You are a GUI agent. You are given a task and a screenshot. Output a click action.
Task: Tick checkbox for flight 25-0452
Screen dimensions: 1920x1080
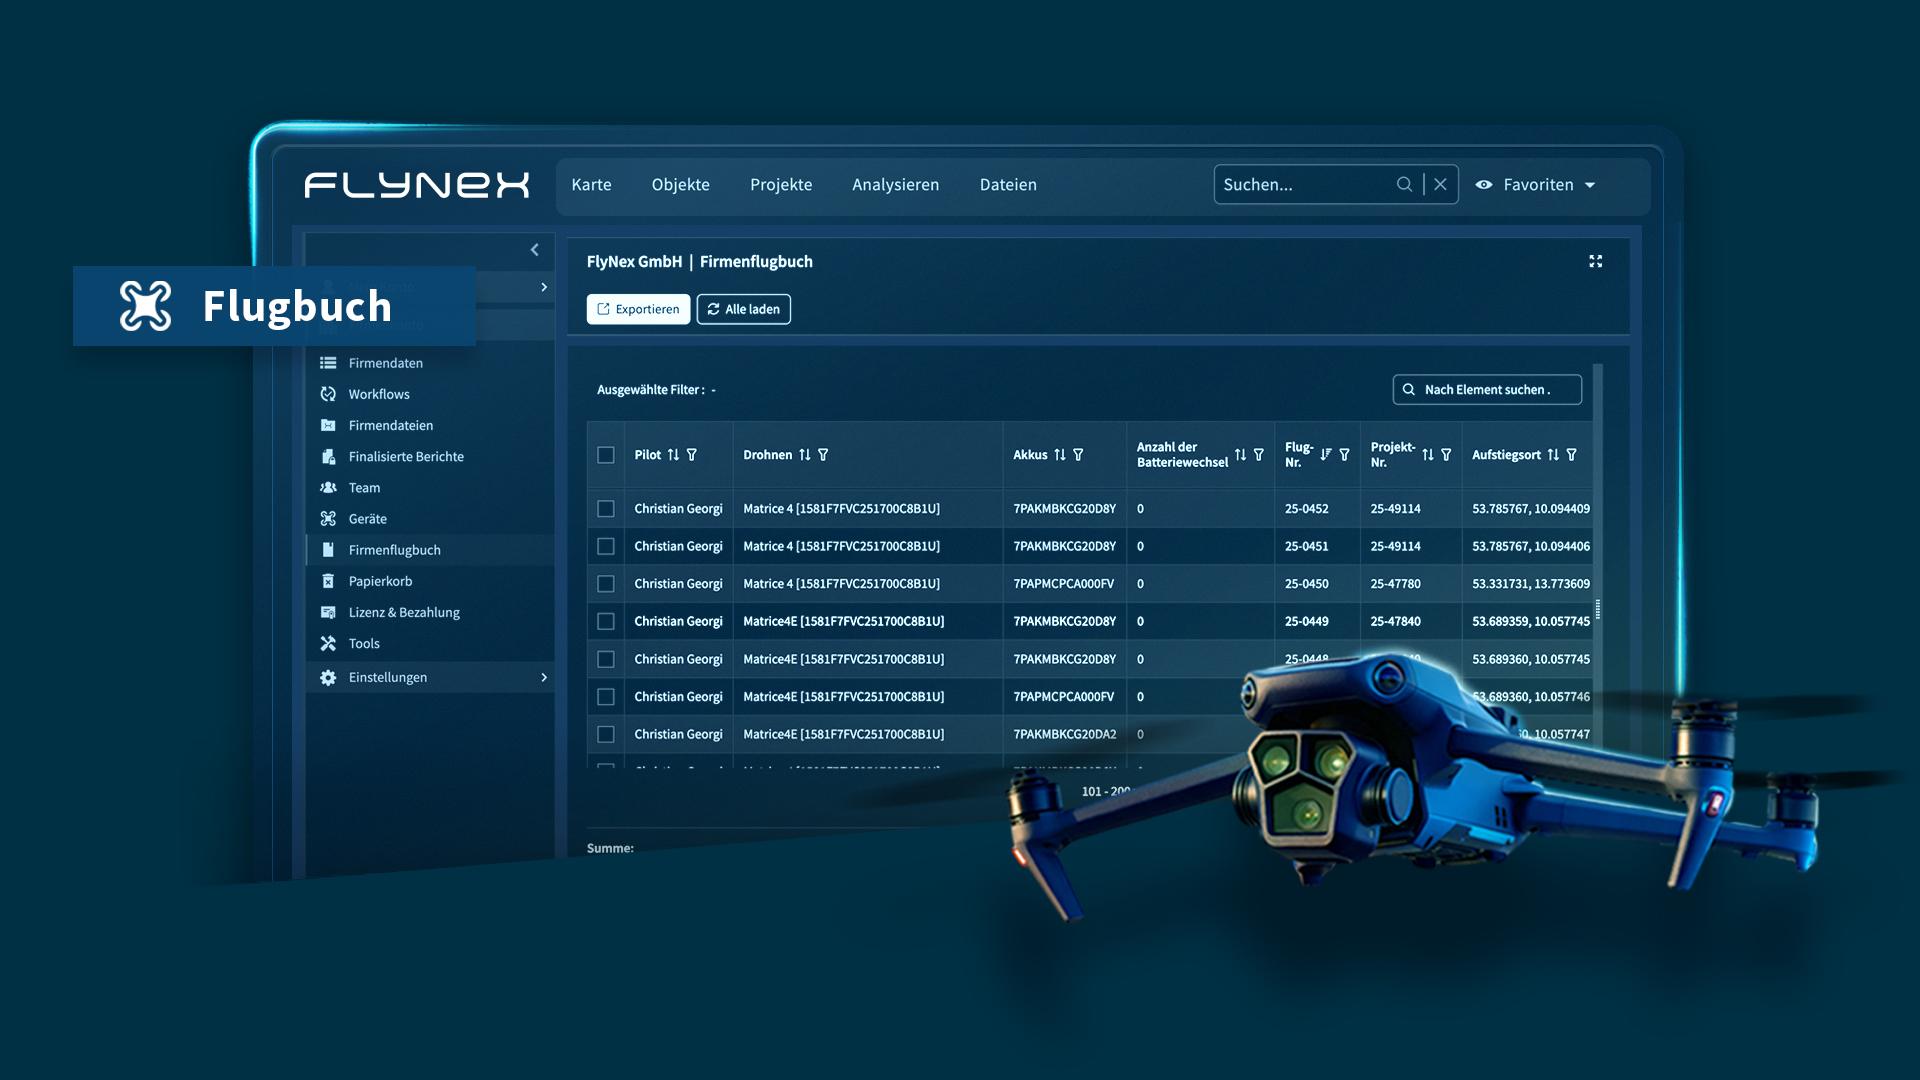click(606, 509)
